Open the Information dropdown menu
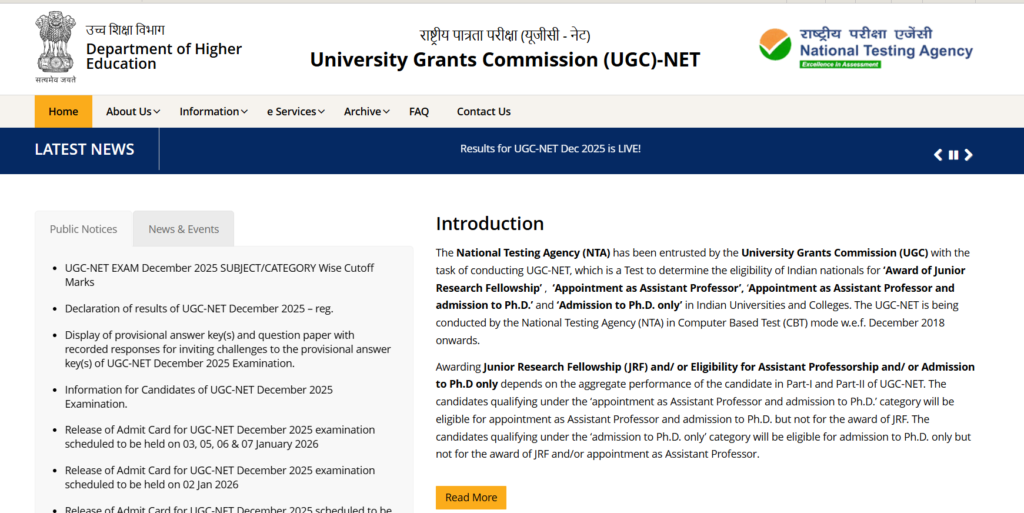The image size is (1024, 513). pos(213,112)
